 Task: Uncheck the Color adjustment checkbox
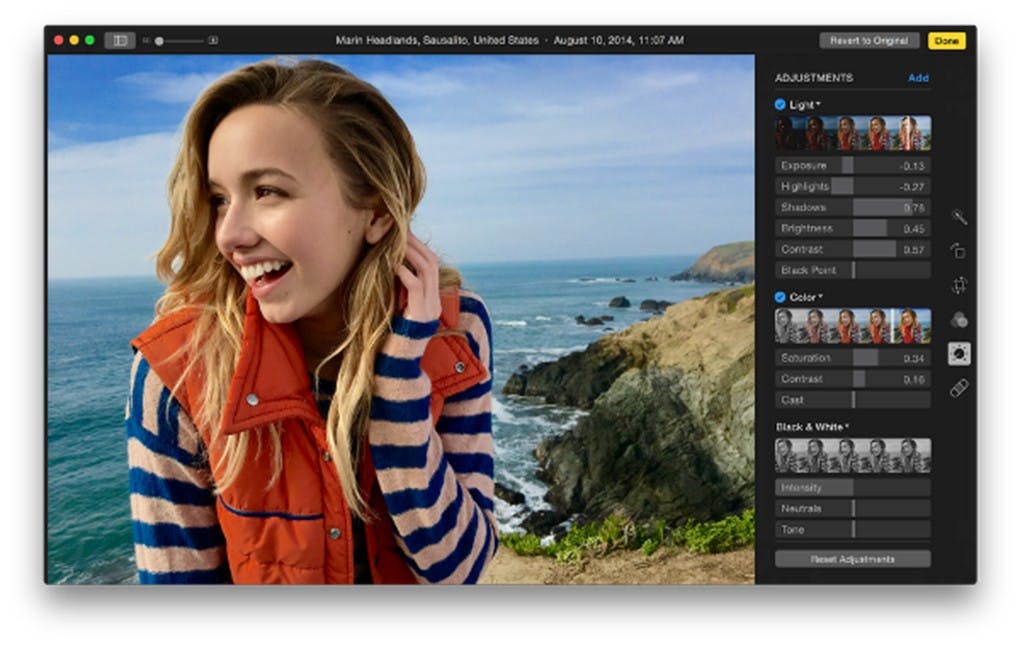click(x=780, y=297)
